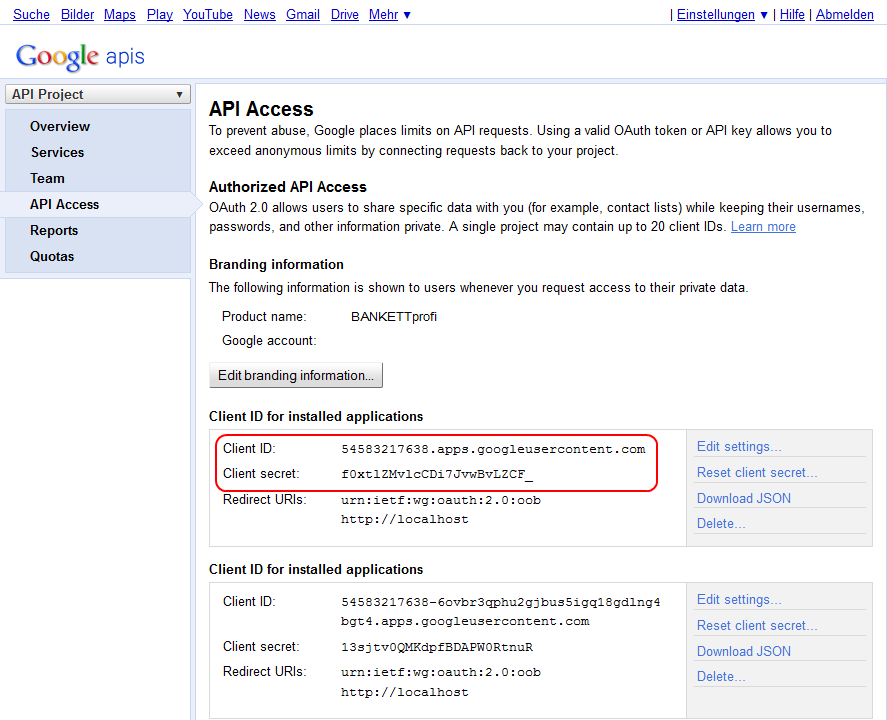Expand the Mehr menu
The image size is (887, 720).
[390, 14]
